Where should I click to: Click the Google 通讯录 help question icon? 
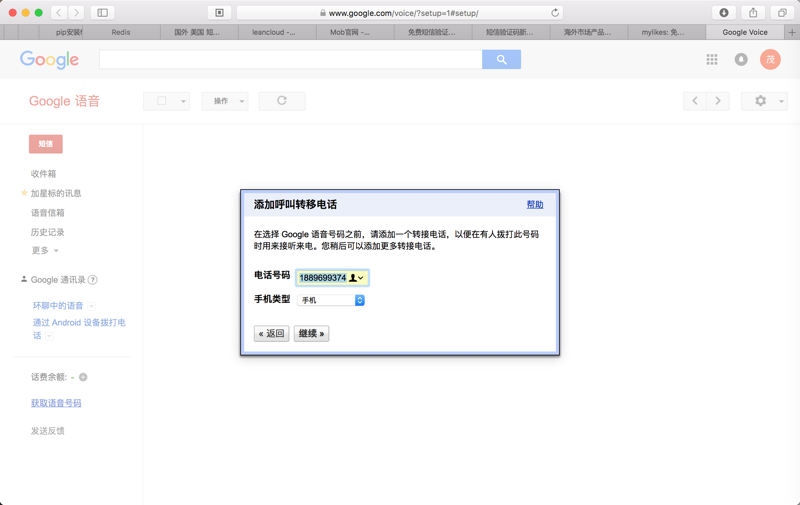click(93, 280)
